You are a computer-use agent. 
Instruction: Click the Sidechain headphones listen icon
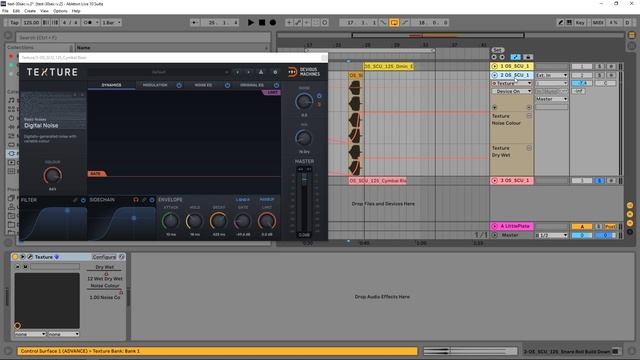[136, 200]
